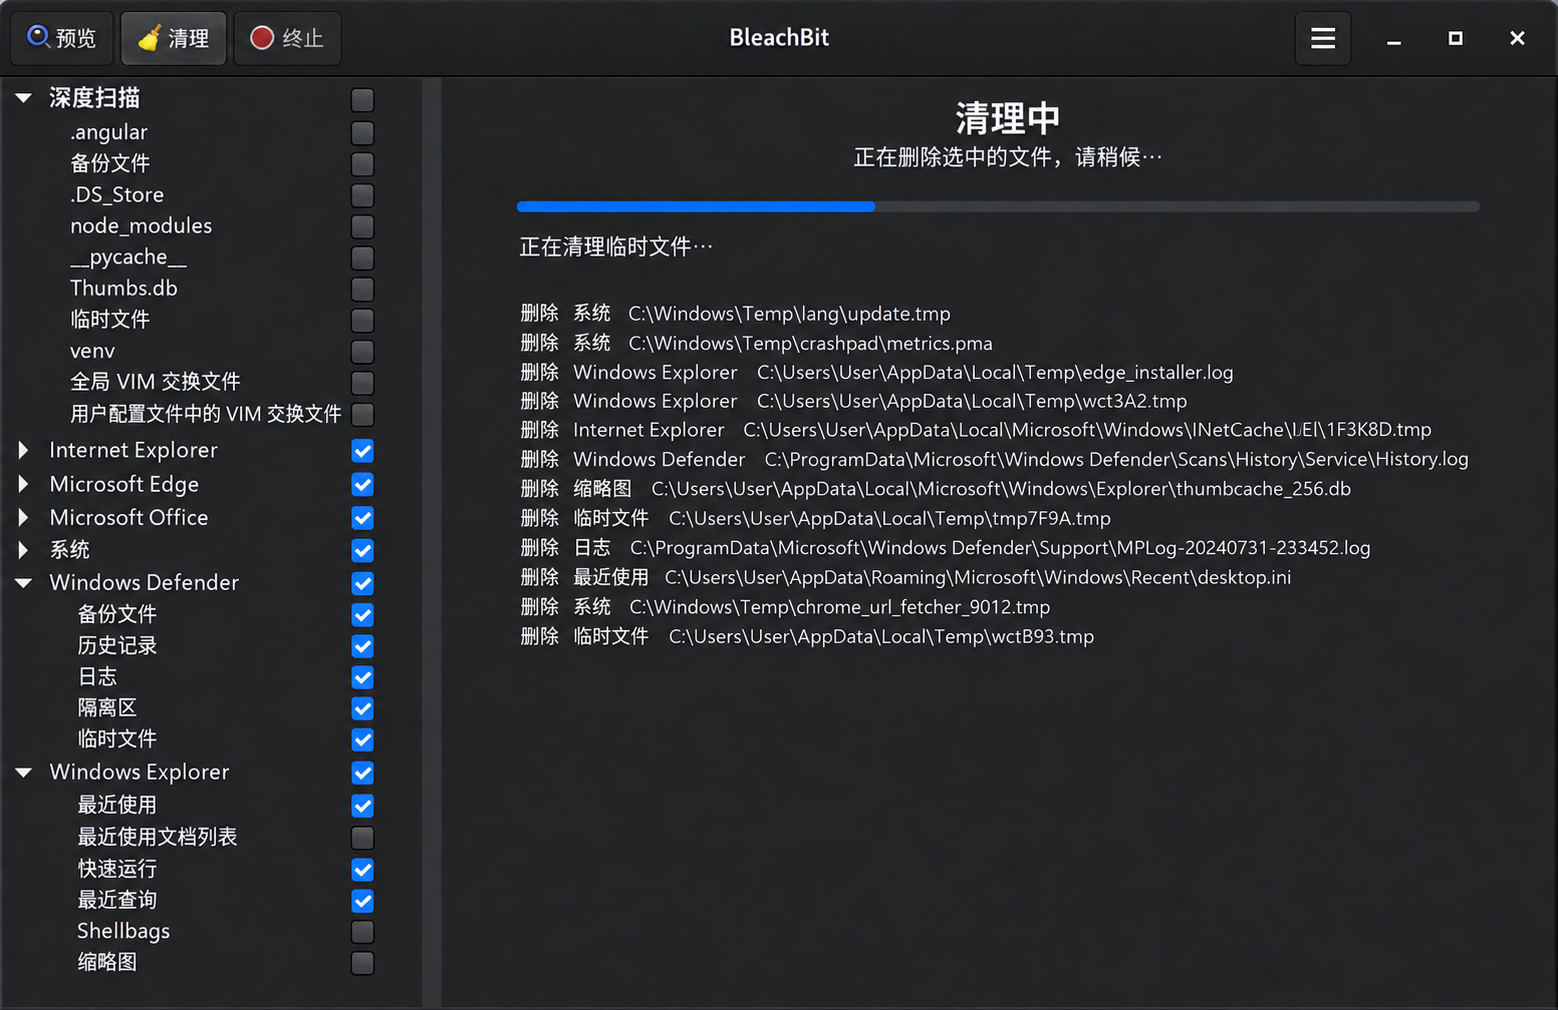The height and width of the screenshot is (1010, 1558).
Task: Select the Windows Defender tree item
Action: pos(144,582)
